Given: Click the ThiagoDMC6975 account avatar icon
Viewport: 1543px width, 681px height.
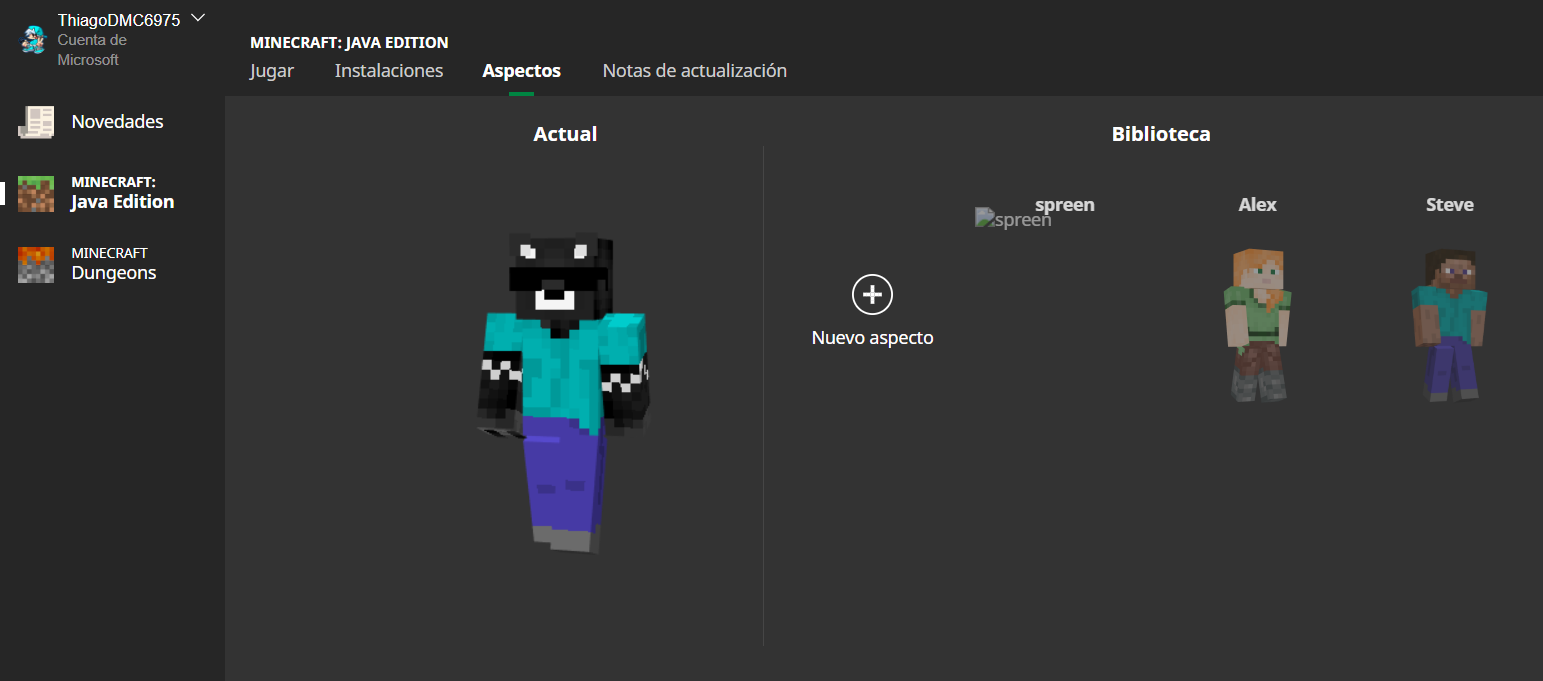Looking at the screenshot, I should point(34,39).
